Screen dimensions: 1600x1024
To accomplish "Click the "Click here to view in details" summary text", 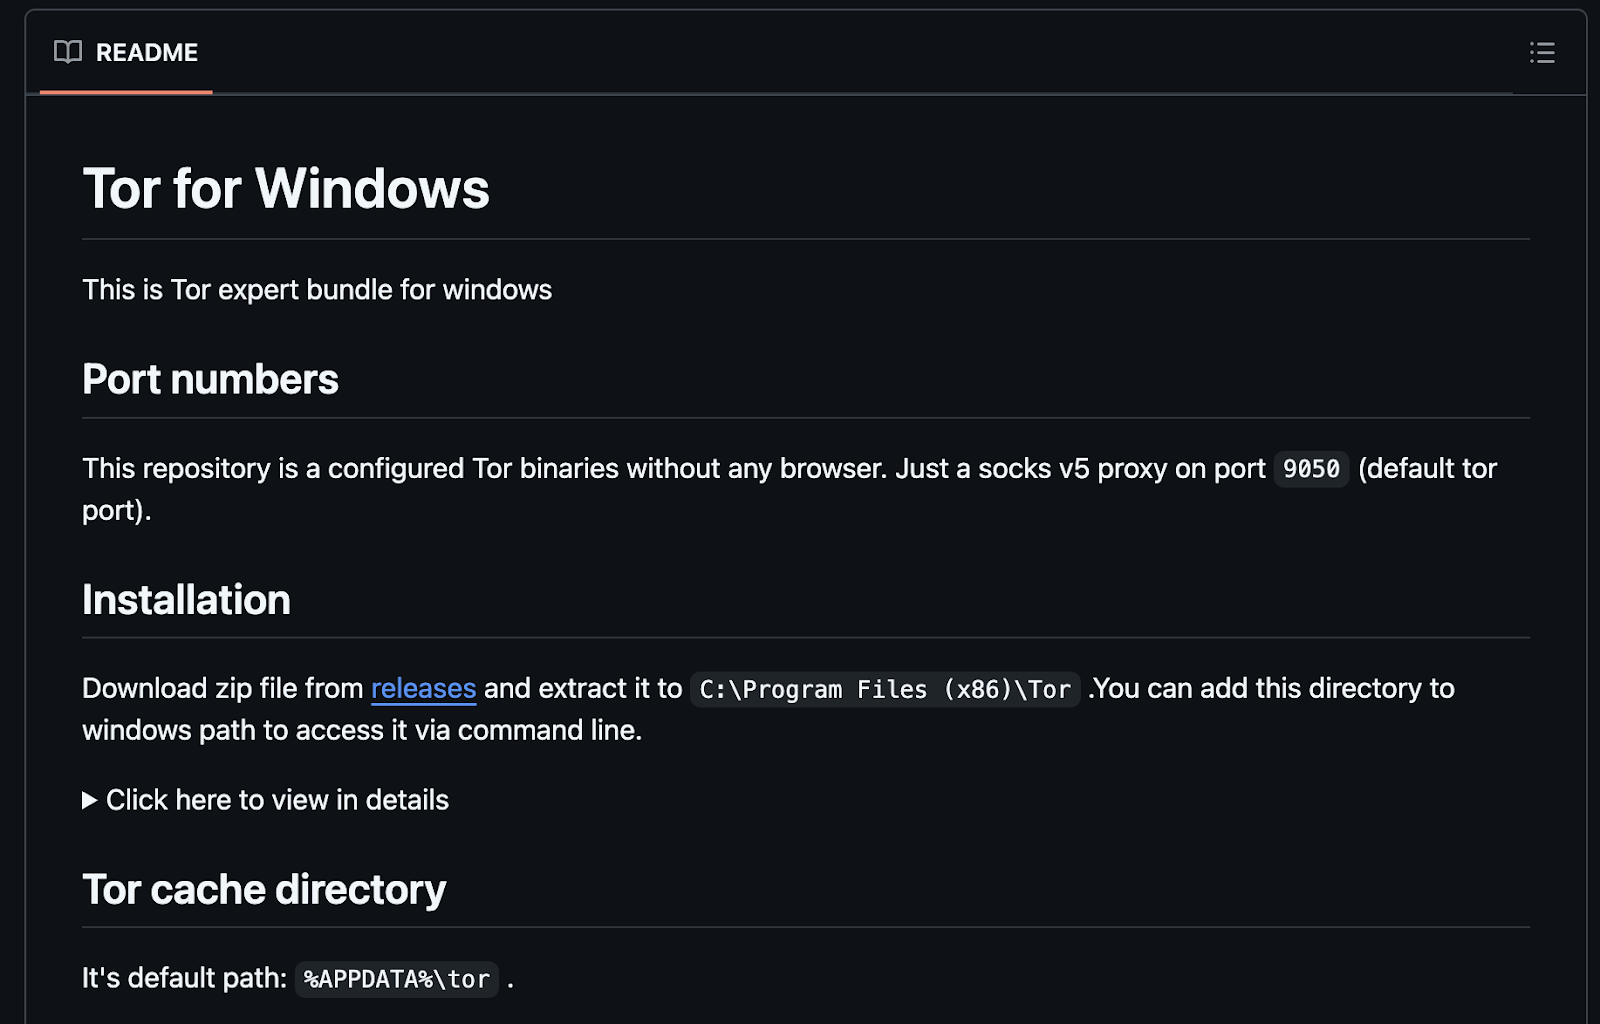I will [x=277, y=801].
